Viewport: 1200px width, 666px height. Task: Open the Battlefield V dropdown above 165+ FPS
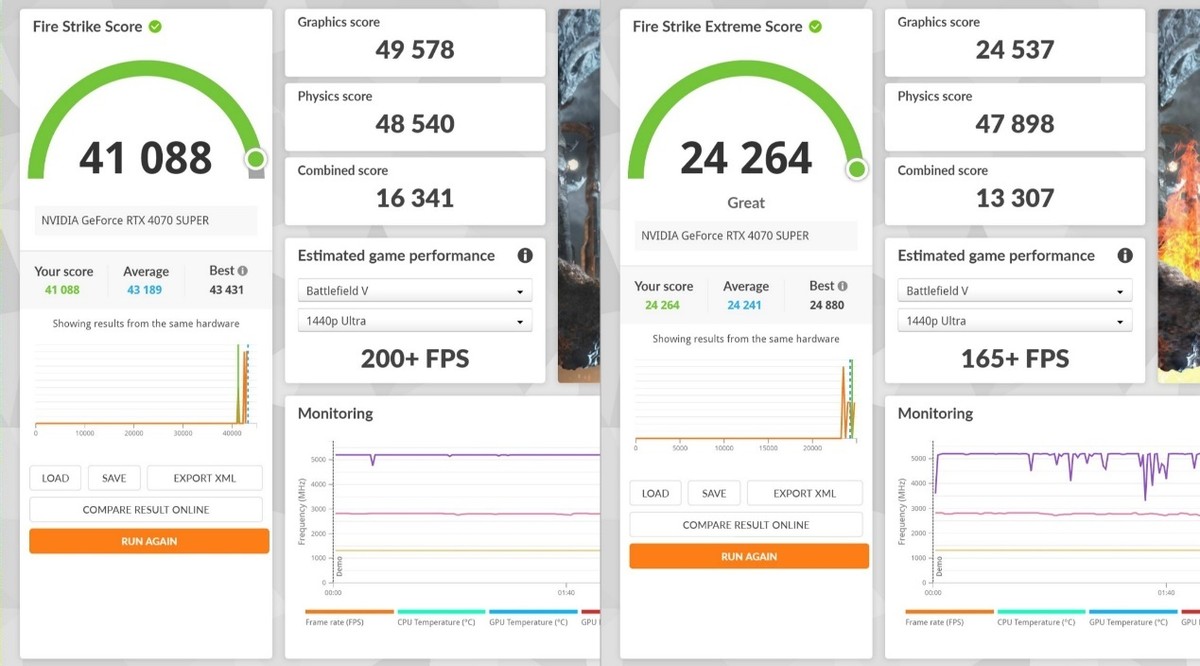tap(1014, 291)
